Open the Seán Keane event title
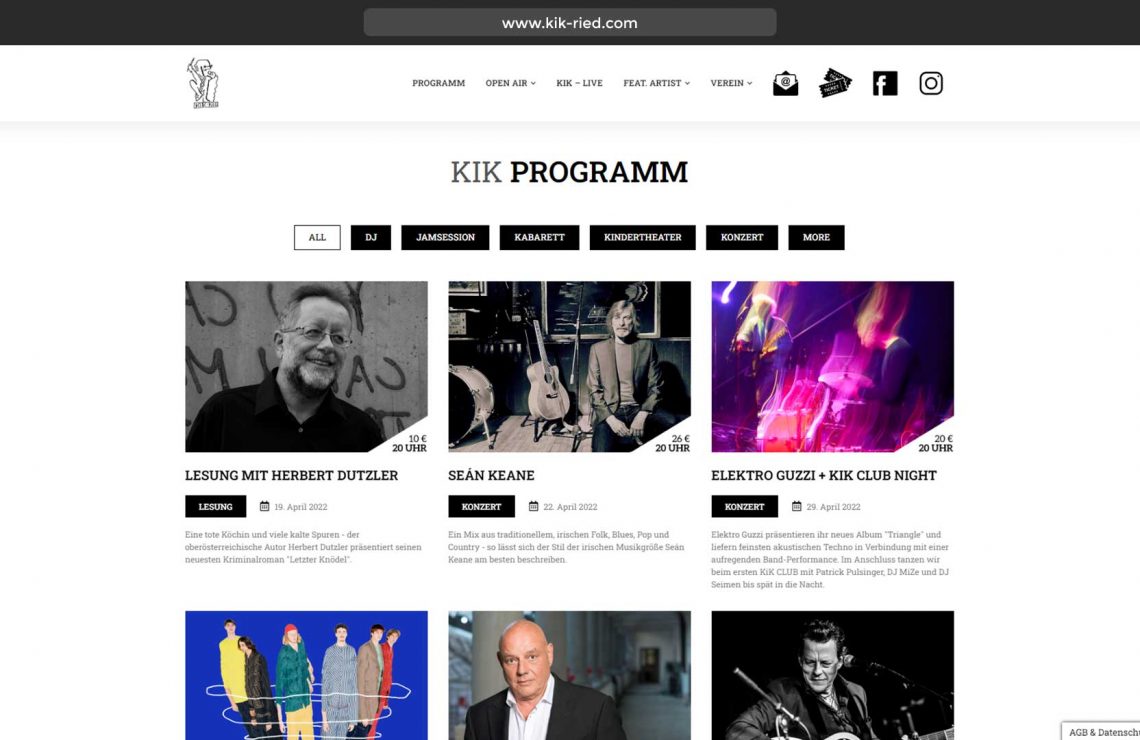The image size is (1140, 740). click(x=491, y=475)
